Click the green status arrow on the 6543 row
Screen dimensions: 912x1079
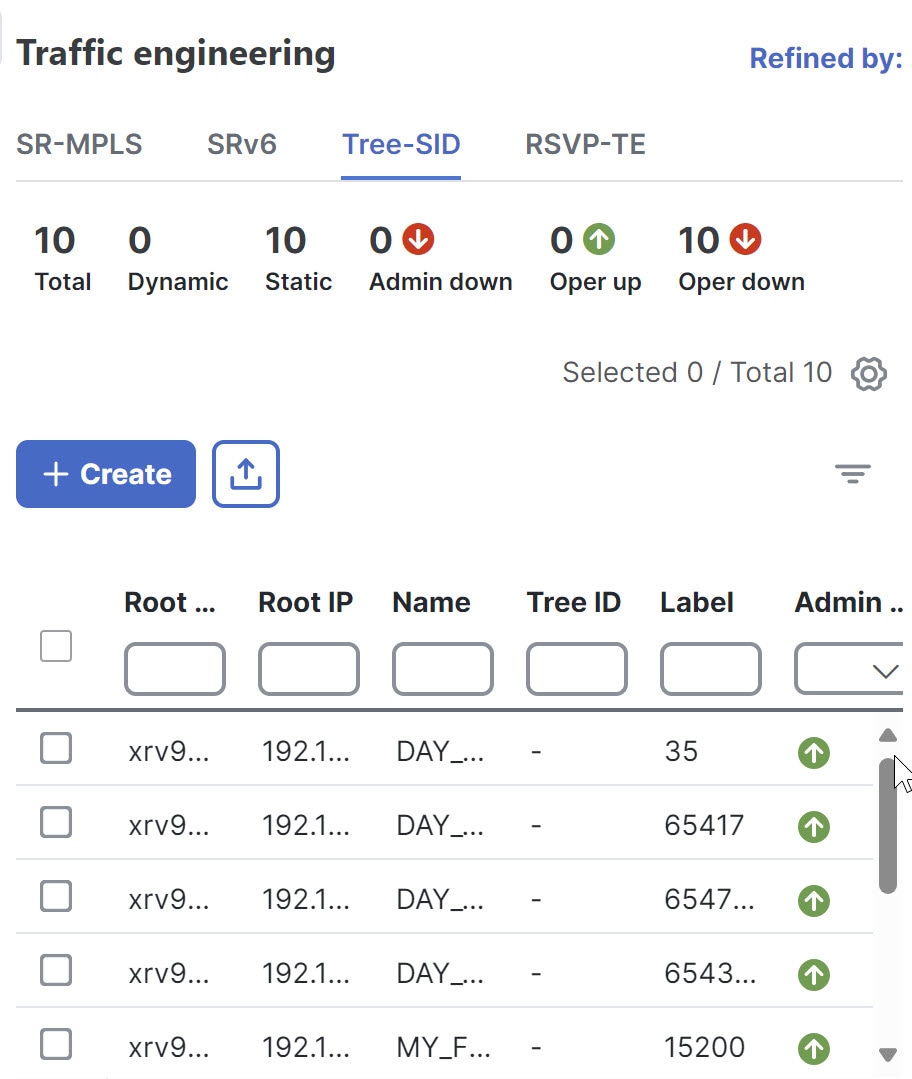(813, 974)
